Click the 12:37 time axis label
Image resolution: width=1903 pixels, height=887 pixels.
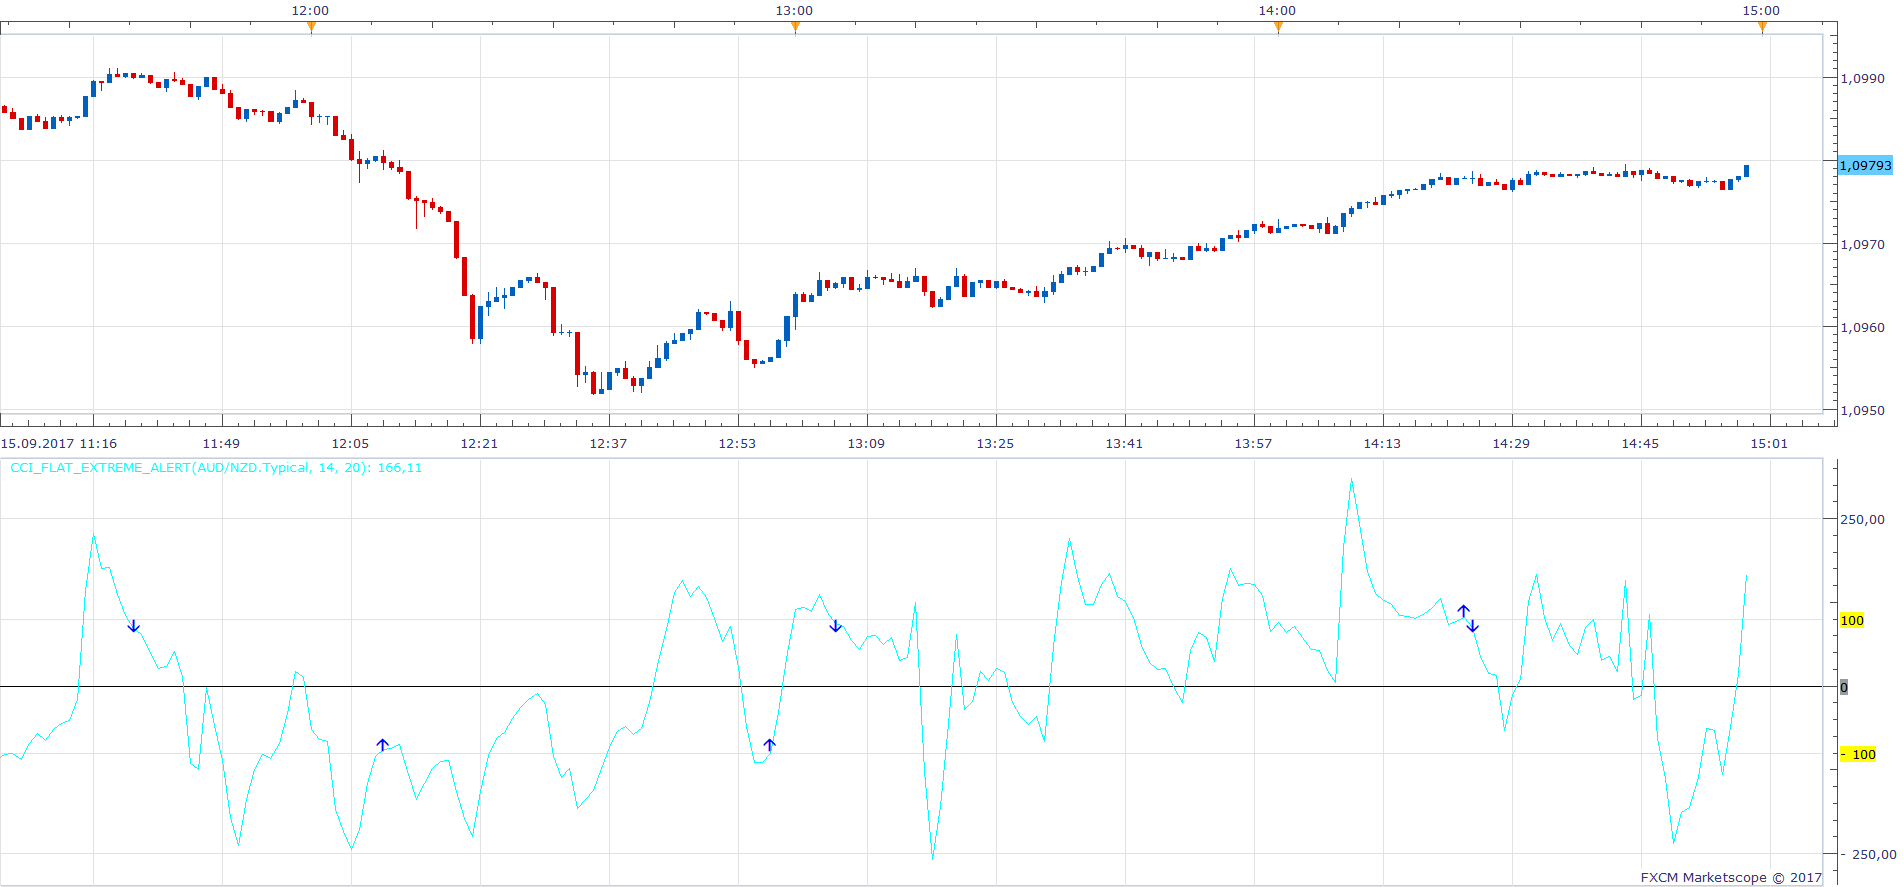pyautogui.click(x=608, y=443)
